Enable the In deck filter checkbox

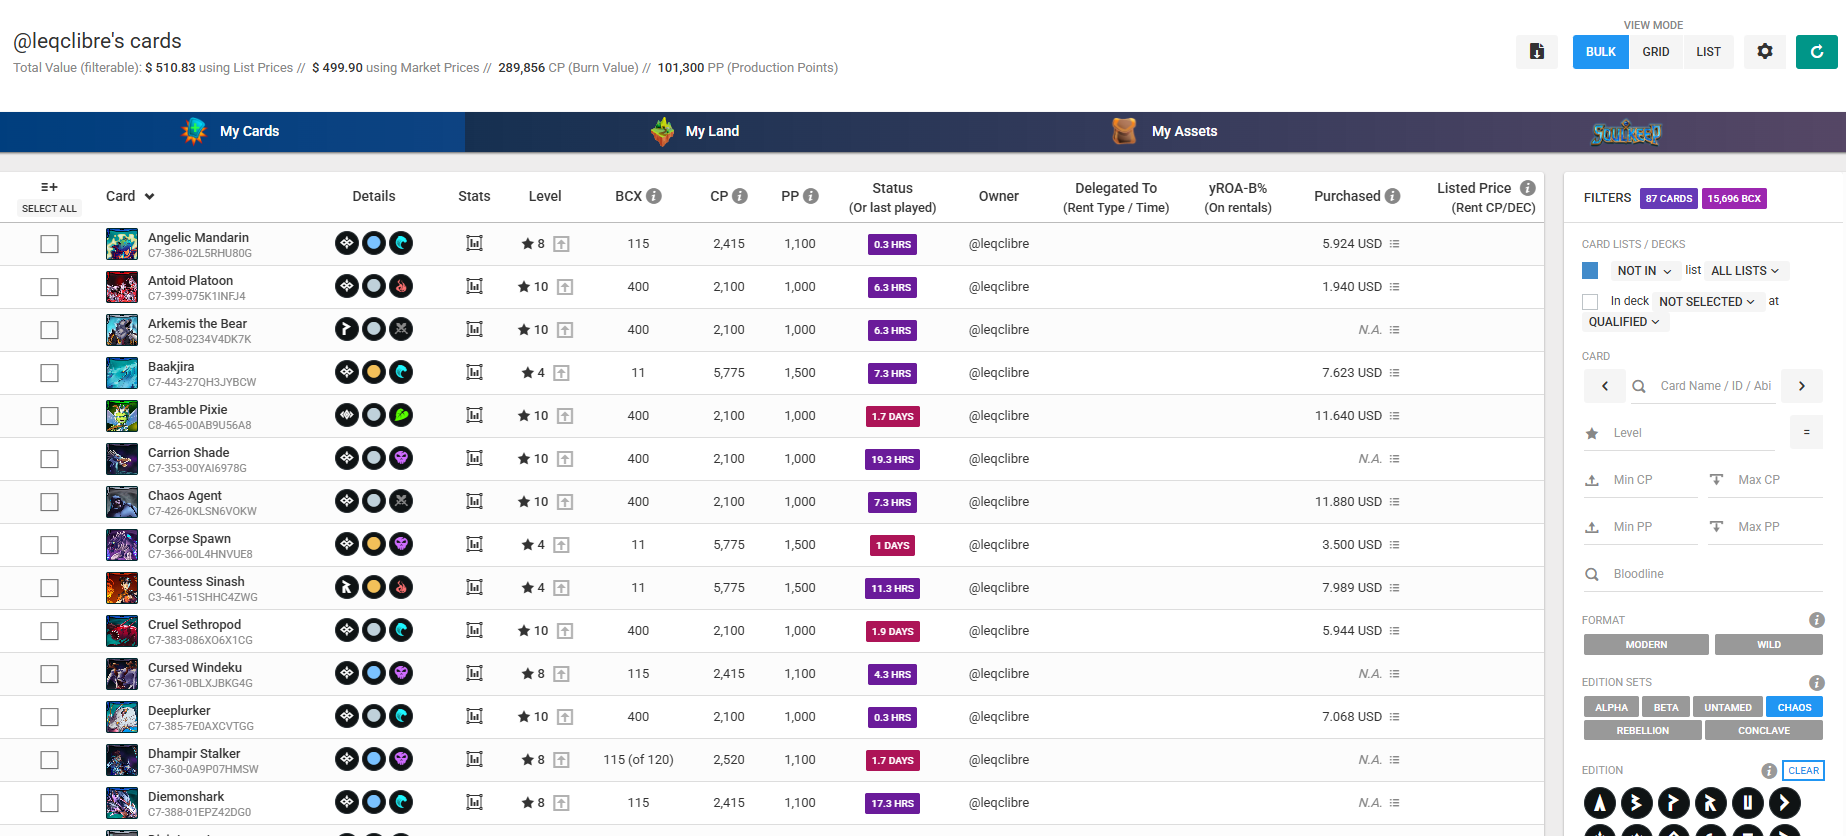(x=1590, y=301)
